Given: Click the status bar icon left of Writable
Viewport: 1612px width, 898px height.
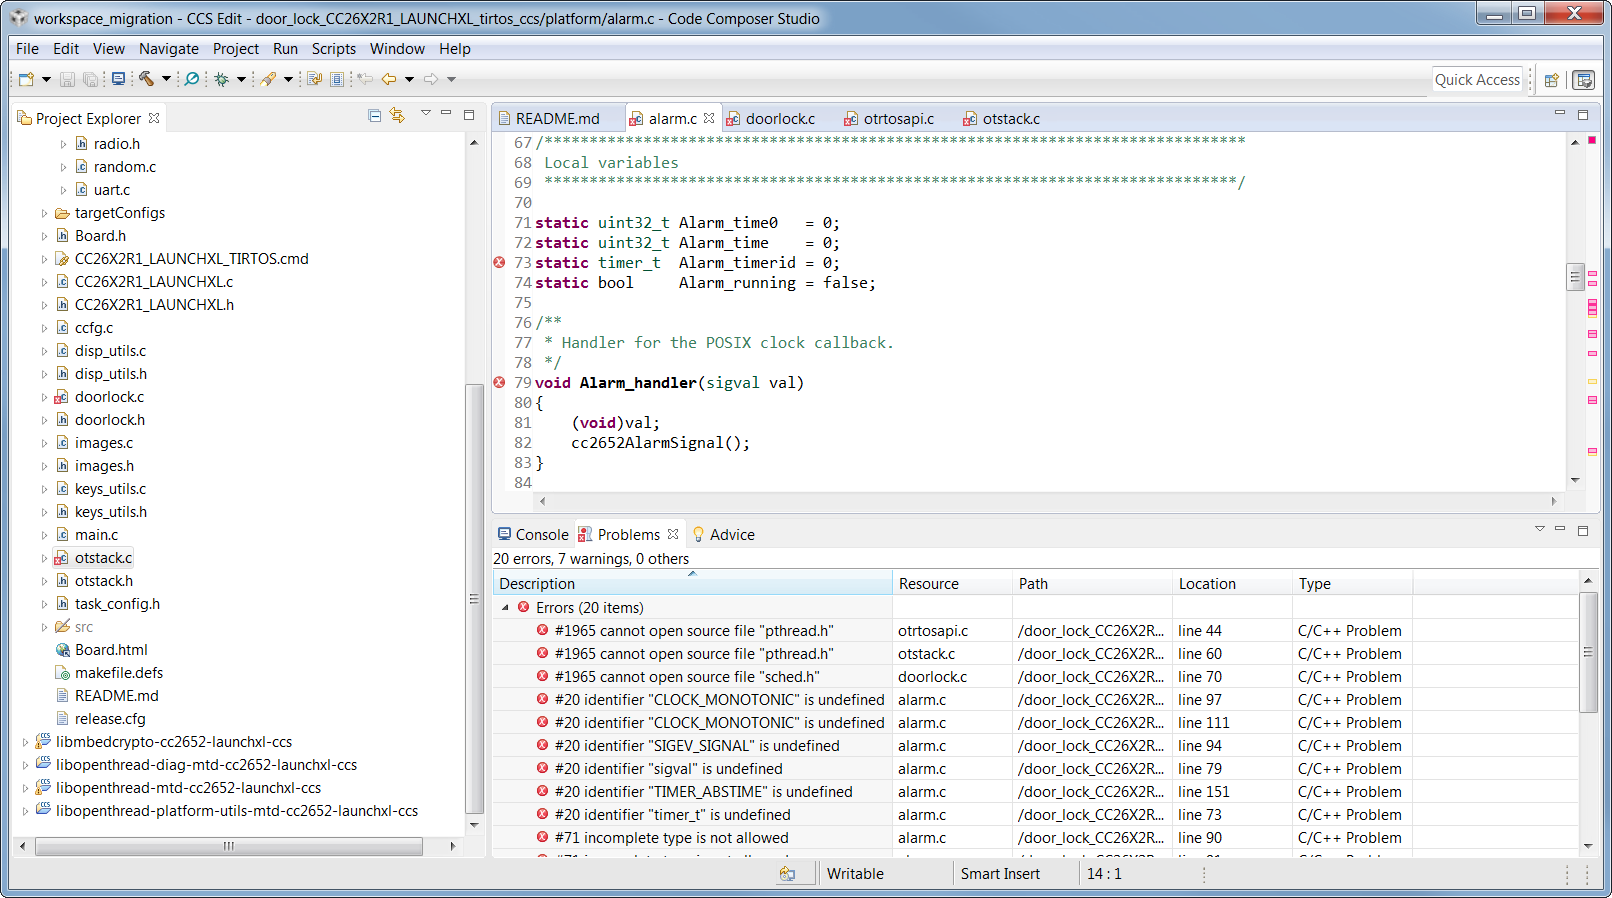Looking at the screenshot, I should 788,874.
